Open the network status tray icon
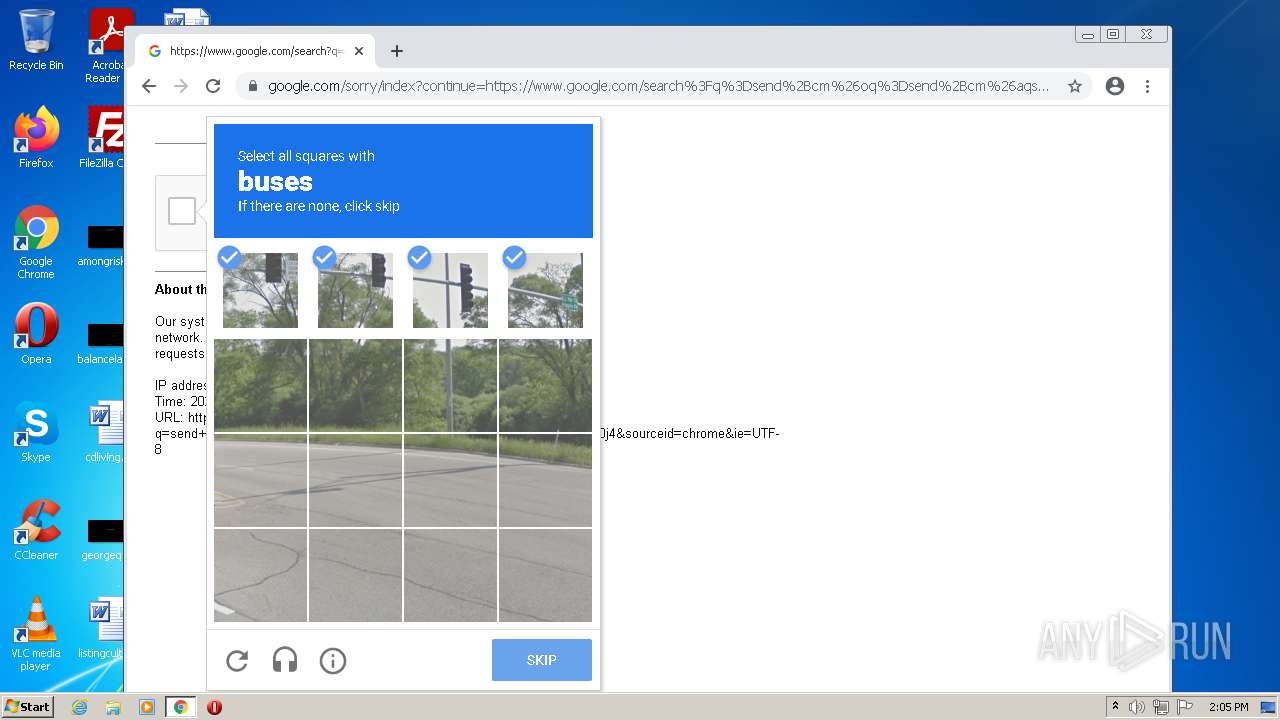The image size is (1280, 720). (x=1160, y=707)
